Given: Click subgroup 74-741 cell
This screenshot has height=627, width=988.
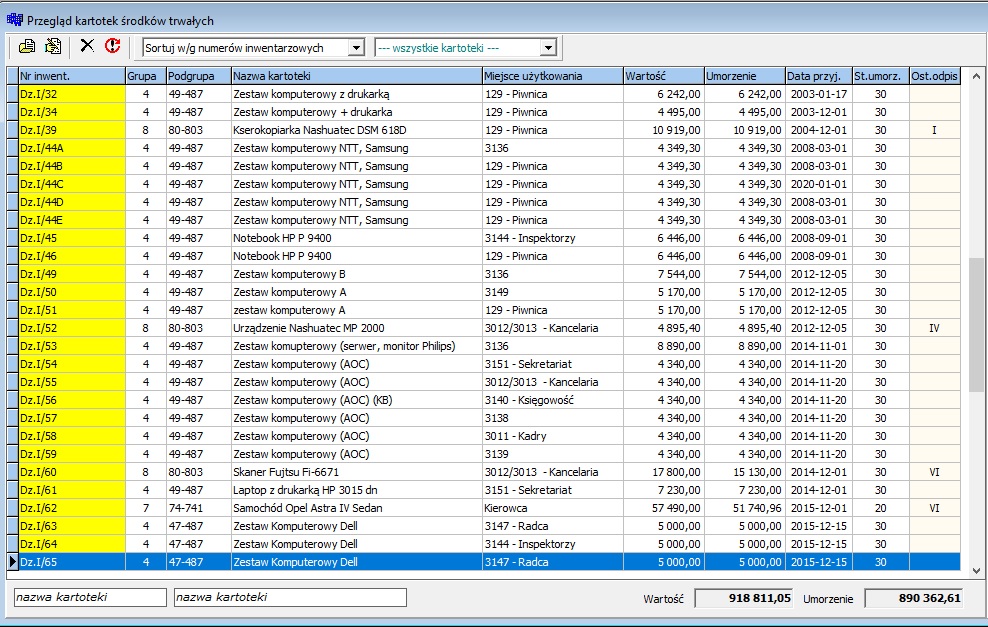Looking at the screenshot, I should click(198, 508).
